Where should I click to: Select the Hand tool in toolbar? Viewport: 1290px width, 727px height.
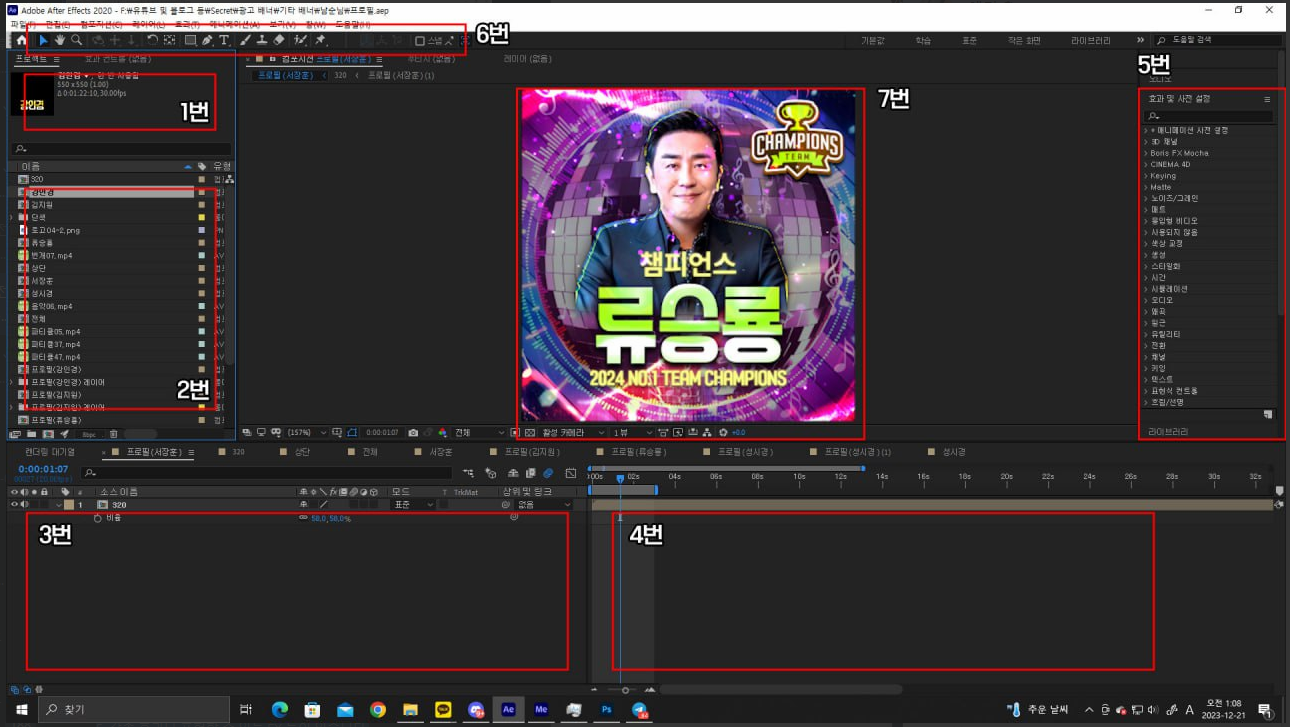click(x=59, y=41)
